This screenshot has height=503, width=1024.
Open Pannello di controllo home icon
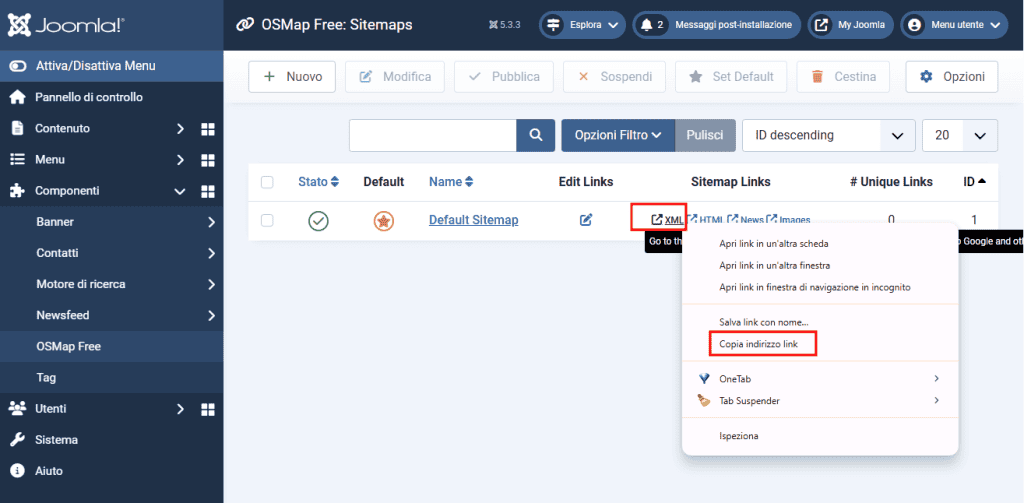pyautogui.click(x=18, y=97)
